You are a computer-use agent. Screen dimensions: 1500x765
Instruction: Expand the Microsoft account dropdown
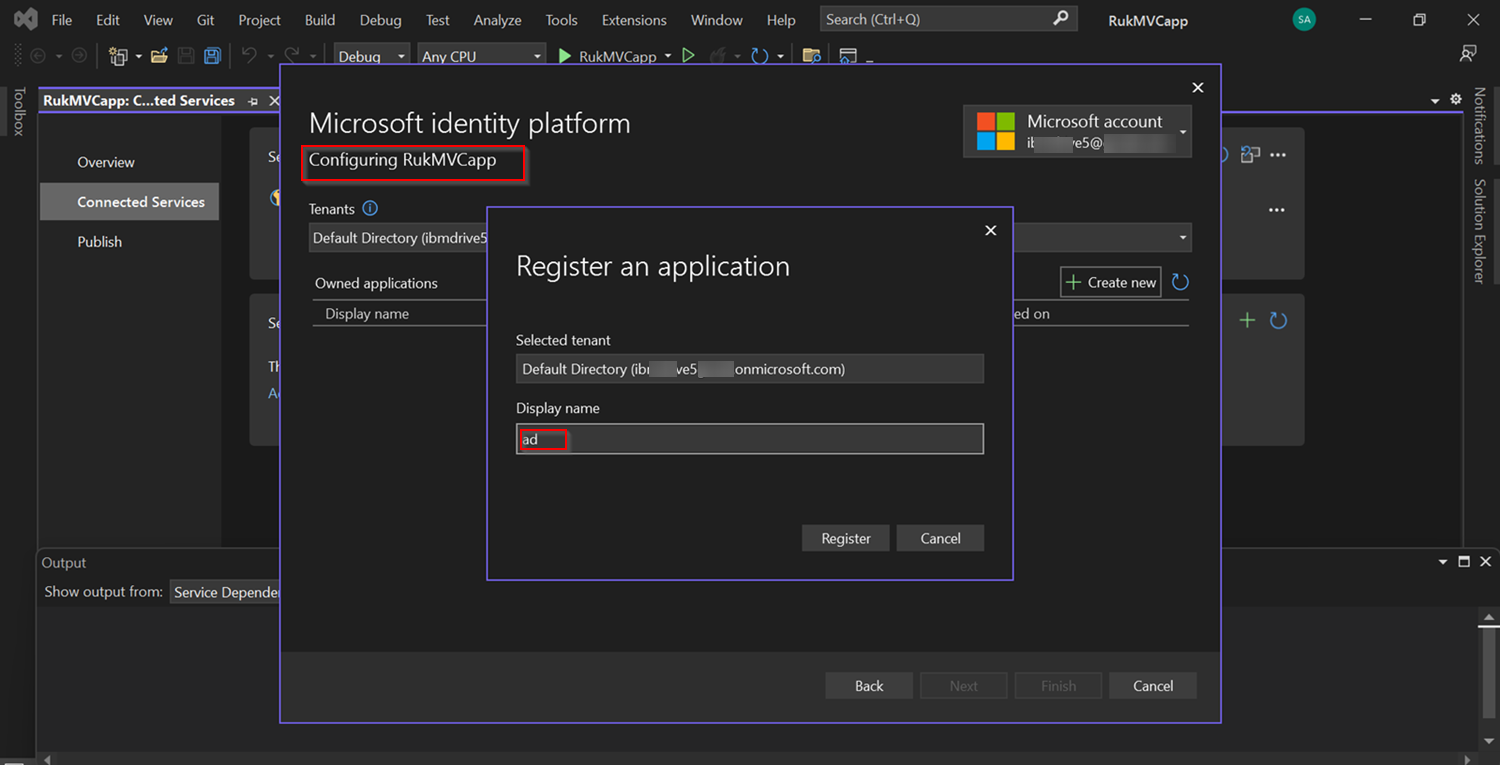1183,132
